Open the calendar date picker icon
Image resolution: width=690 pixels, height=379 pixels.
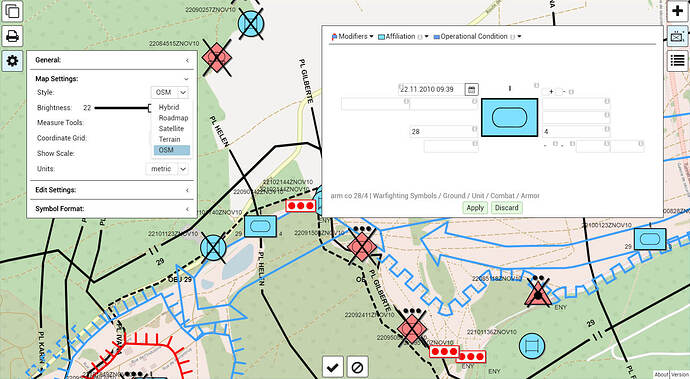[x=471, y=89]
